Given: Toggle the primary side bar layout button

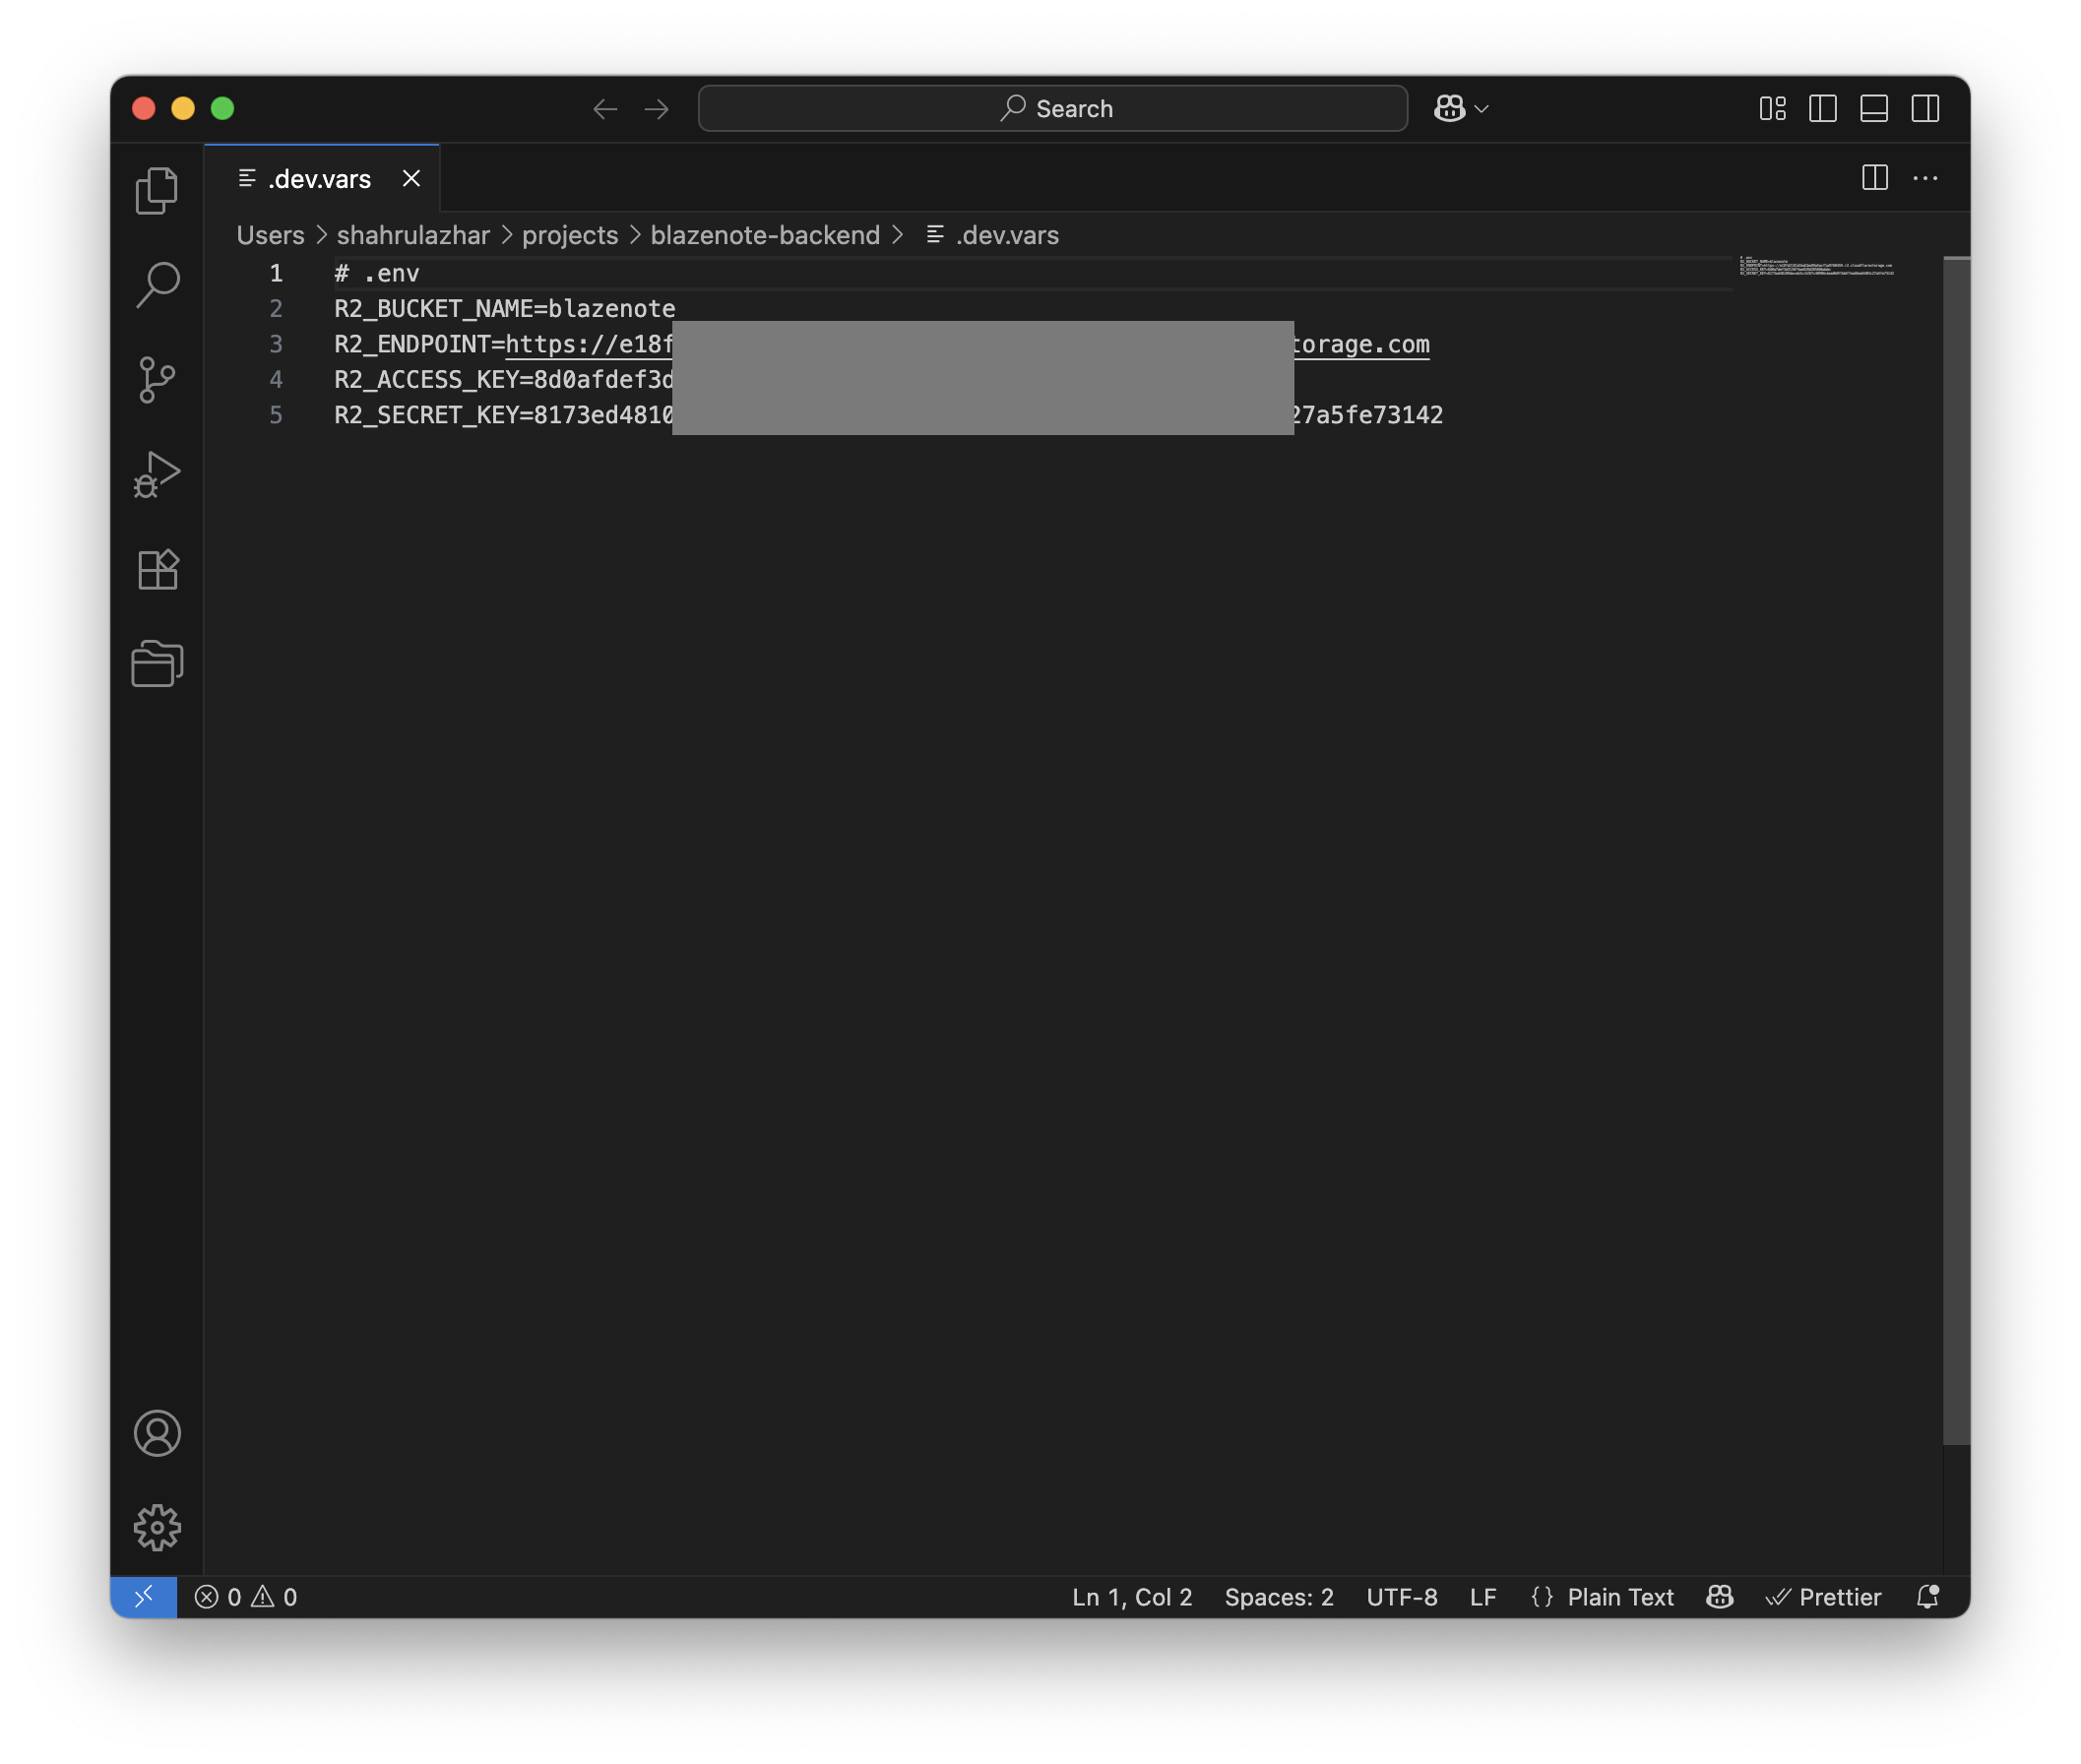Looking at the screenshot, I should (x=1822, y=108).
